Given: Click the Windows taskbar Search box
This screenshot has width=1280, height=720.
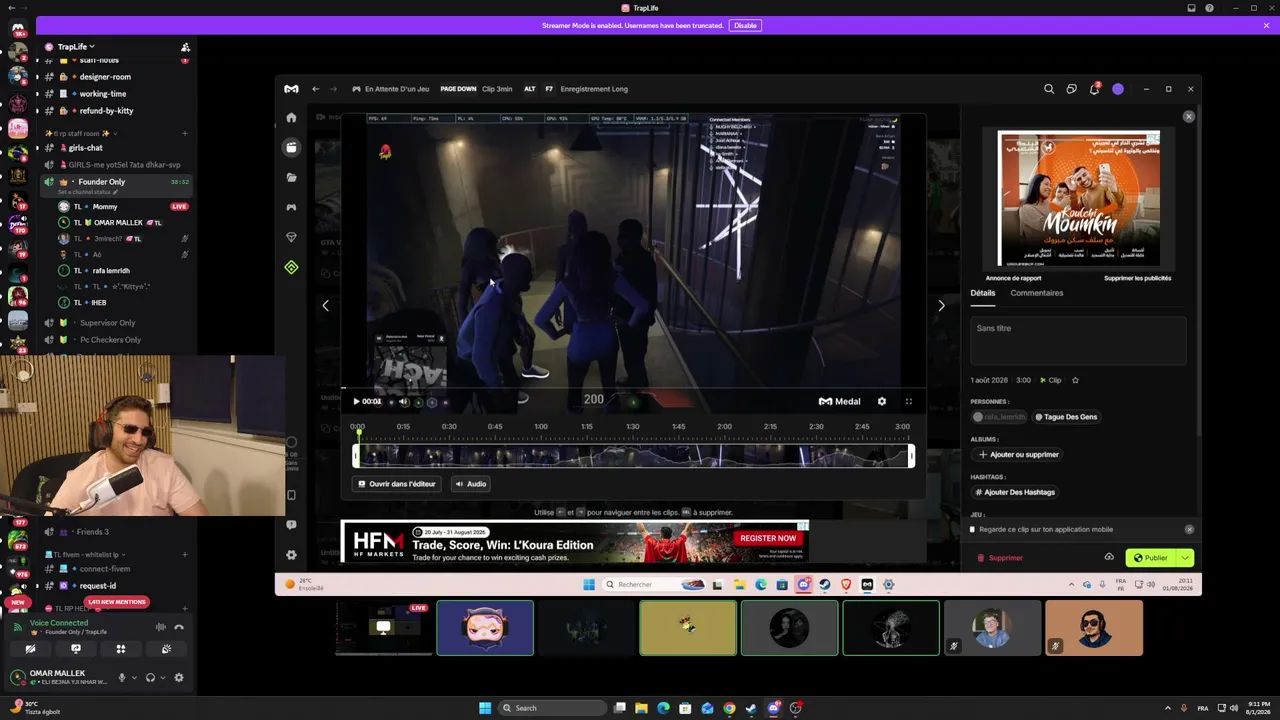Looking at the screenshot, I should [552, 708].
